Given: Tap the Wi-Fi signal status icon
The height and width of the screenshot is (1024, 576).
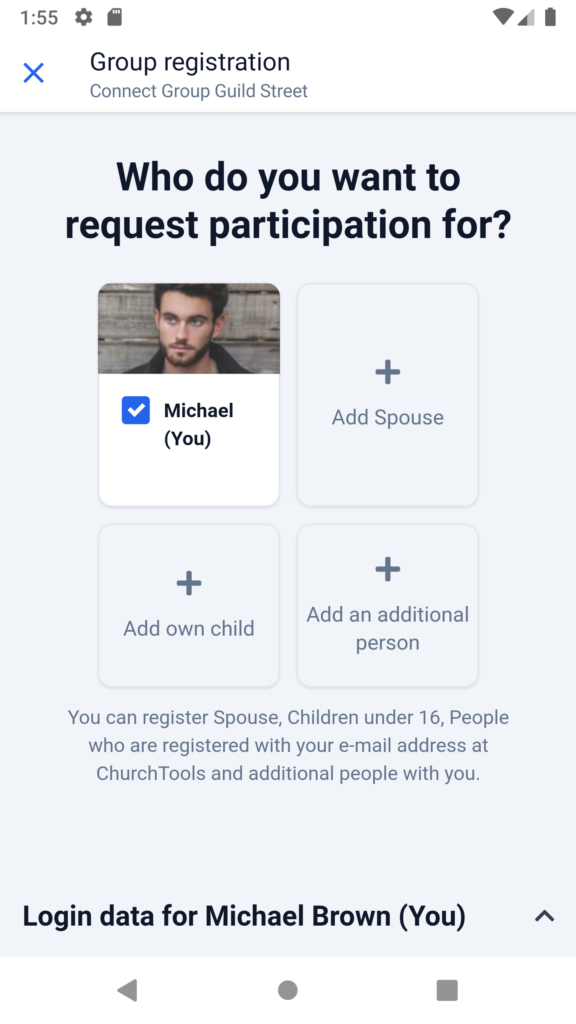Looking at the screenshot, I should click(x=502, y=17).
